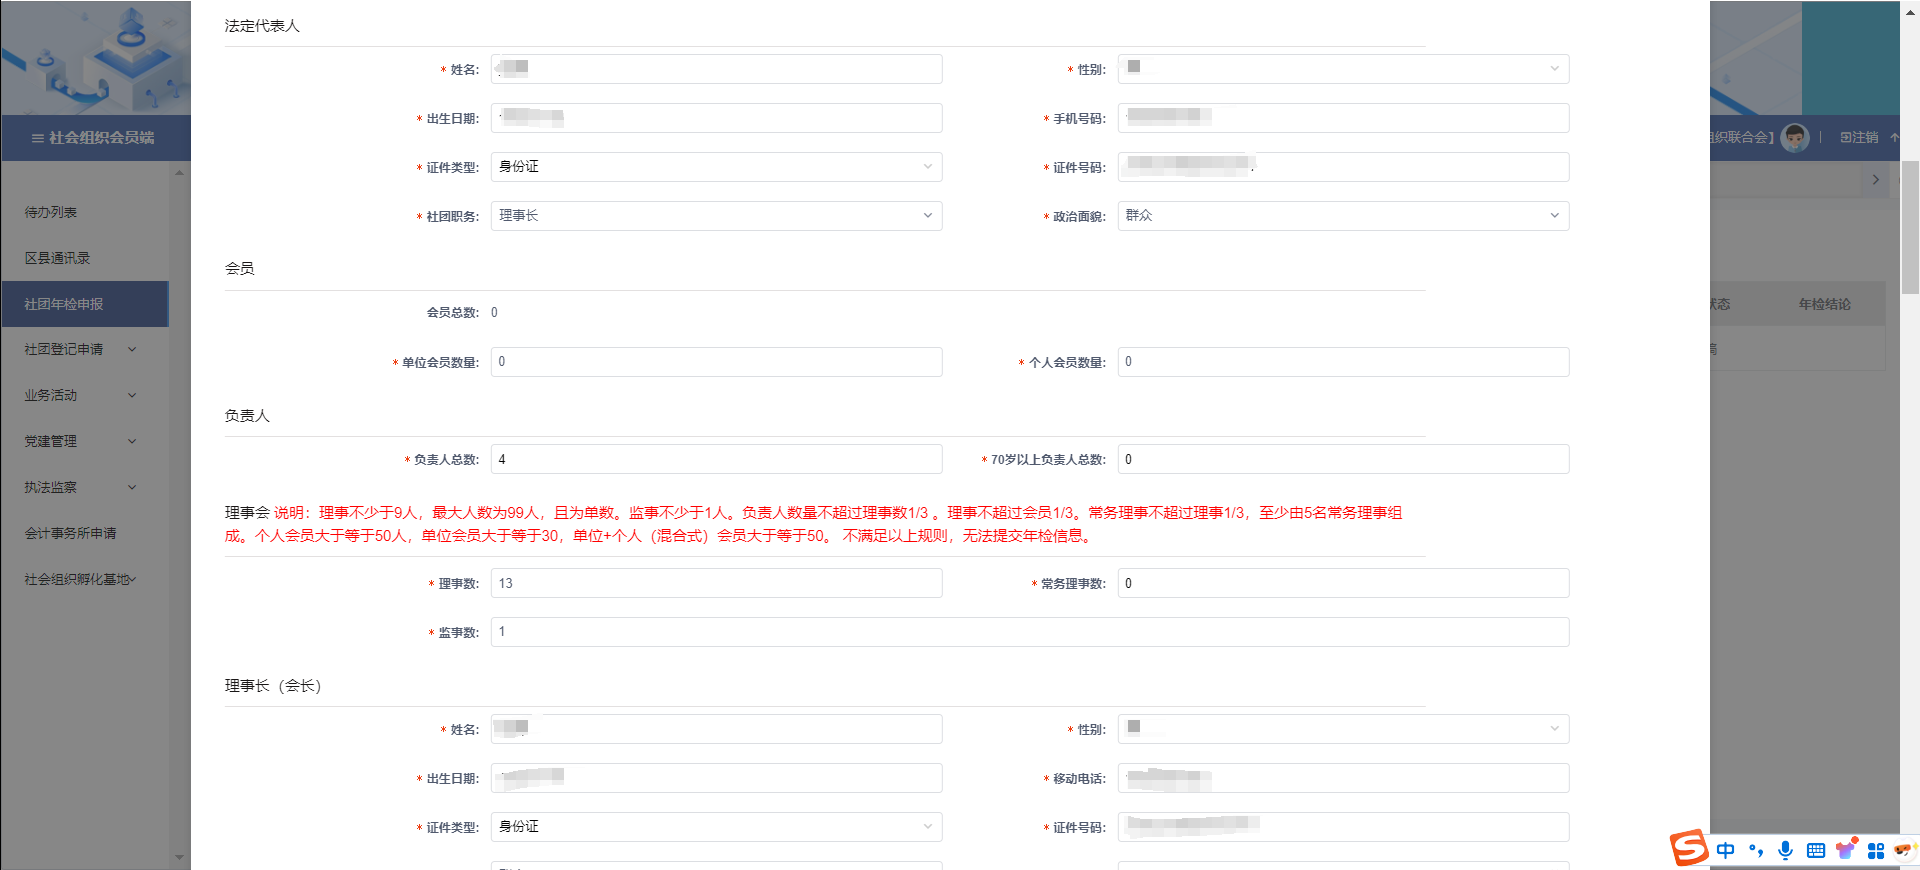Viewport: 1920px width, 870px height.
Task: Open 会计事务所申请 in the sidebar
Action: point(70,533)
